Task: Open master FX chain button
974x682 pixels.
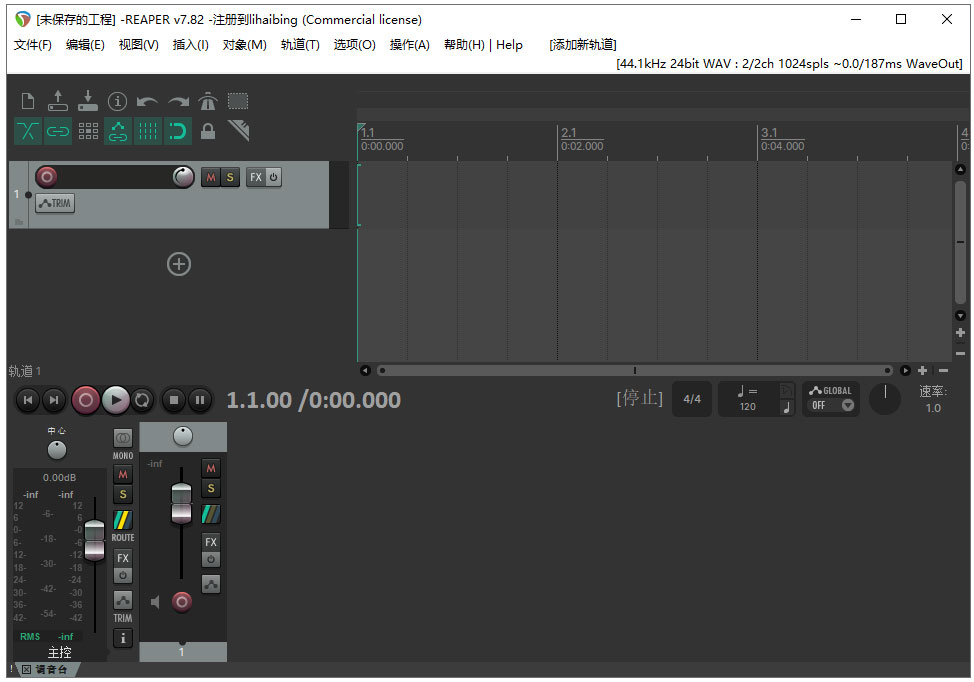Action: (123, 558)
